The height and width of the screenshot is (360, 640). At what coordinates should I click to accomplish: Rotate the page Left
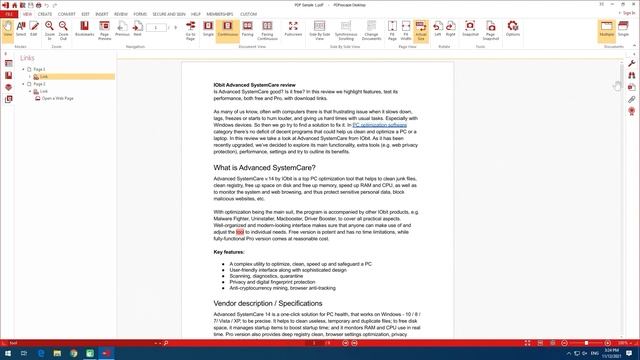pyautogui.click(x=438, y=29)
